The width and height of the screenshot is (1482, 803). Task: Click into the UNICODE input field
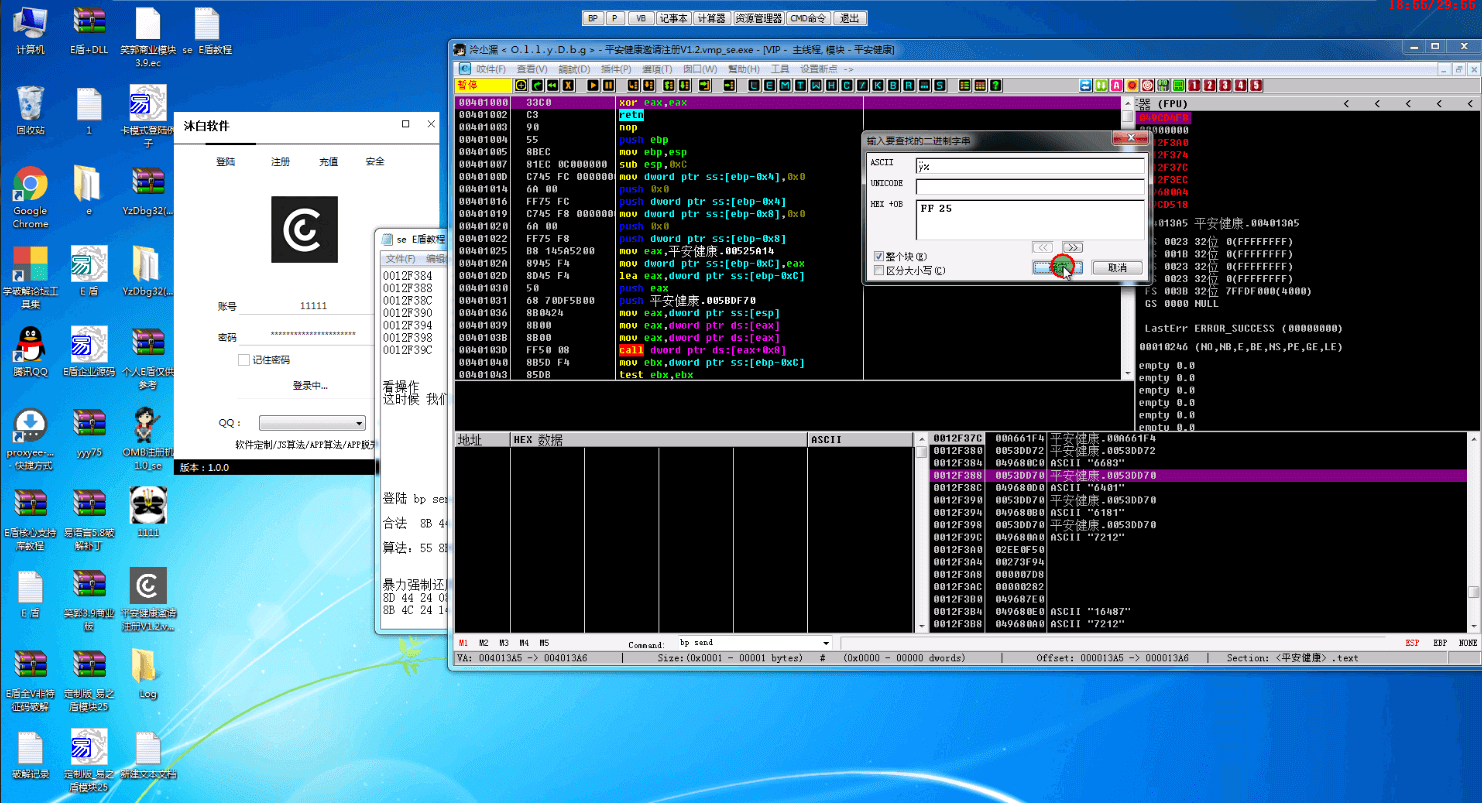coord(1030,186)
